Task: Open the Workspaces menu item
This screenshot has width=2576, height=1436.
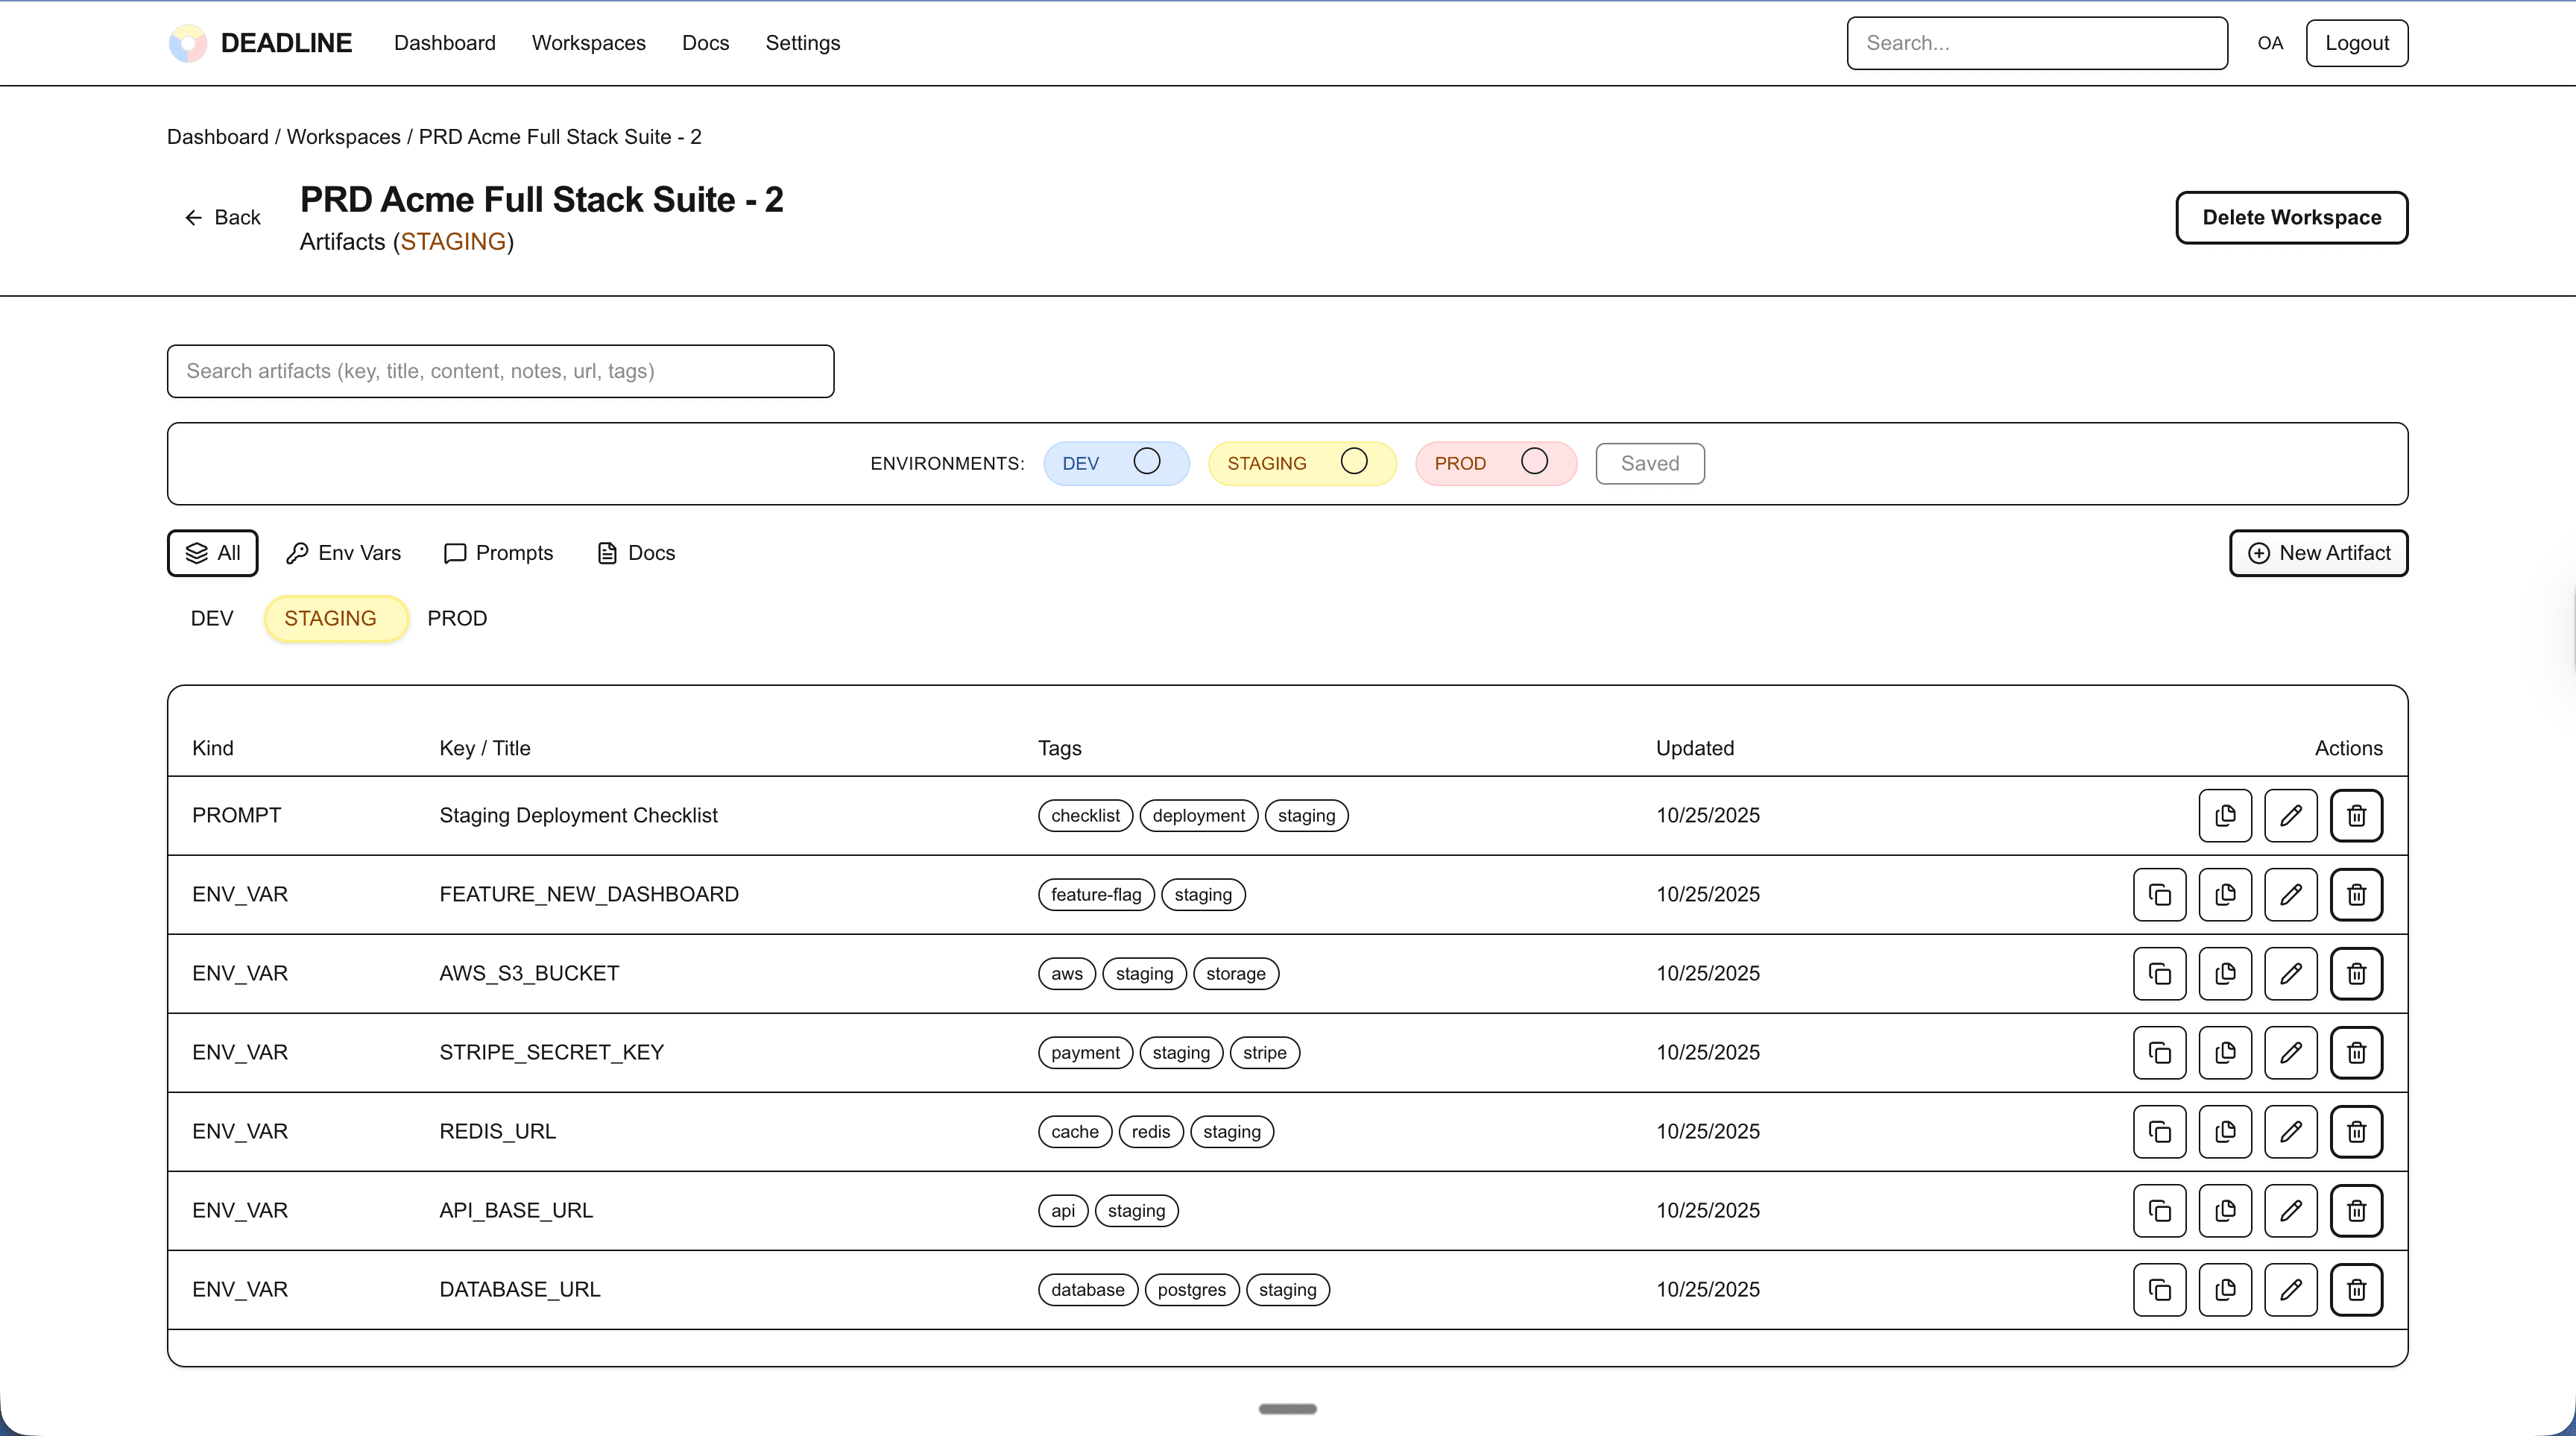Action: coord(589,43)
